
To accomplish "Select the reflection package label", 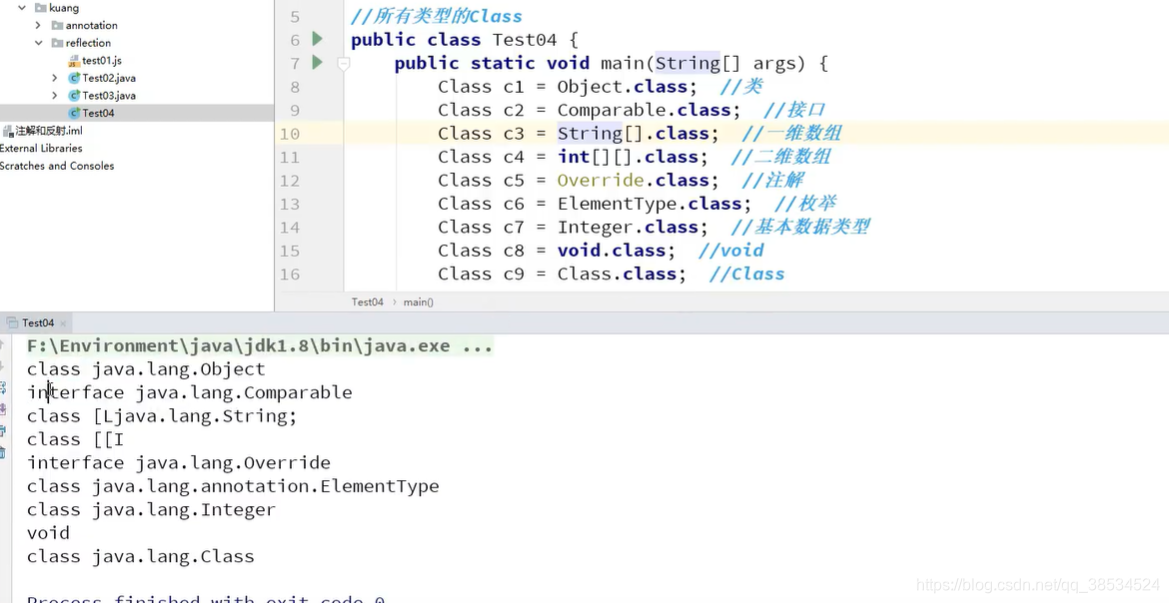I will click(x=88, y=42).
